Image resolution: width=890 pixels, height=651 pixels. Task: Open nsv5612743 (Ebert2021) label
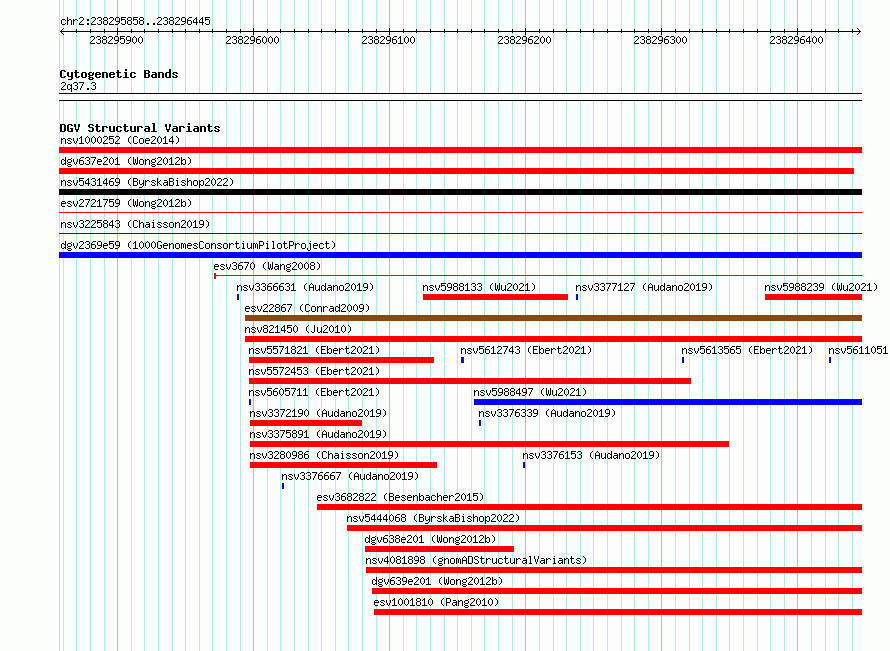[526, 350]
